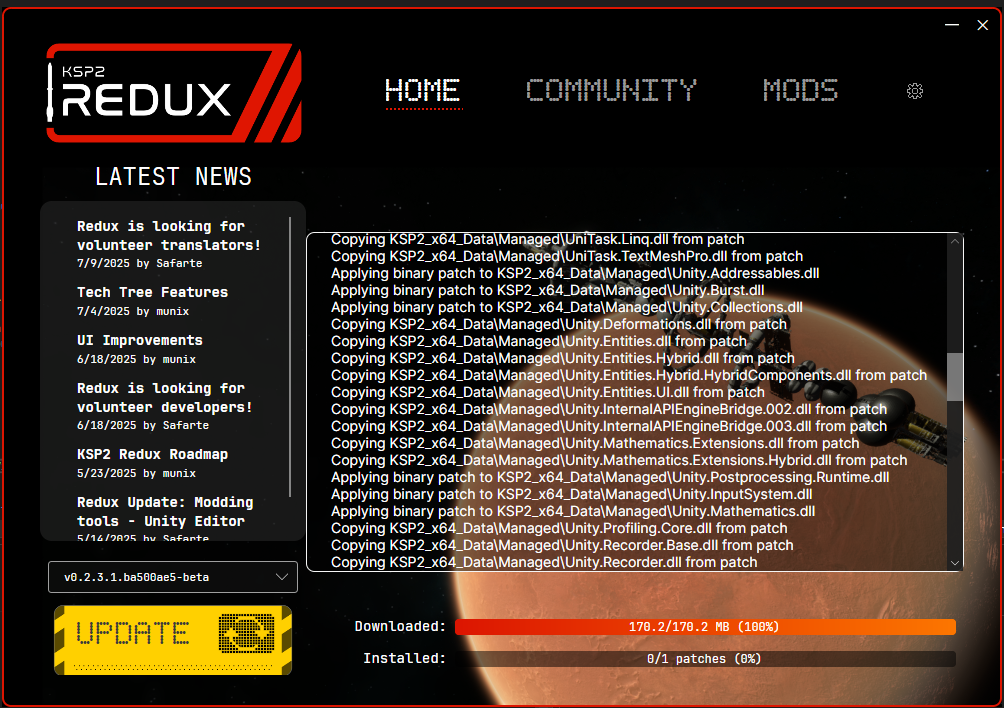Click log line Copying Unity.Mathematics.Extensions.dll from patch
The width and height of the screenshot is (1004, 708).
point(595,444)
